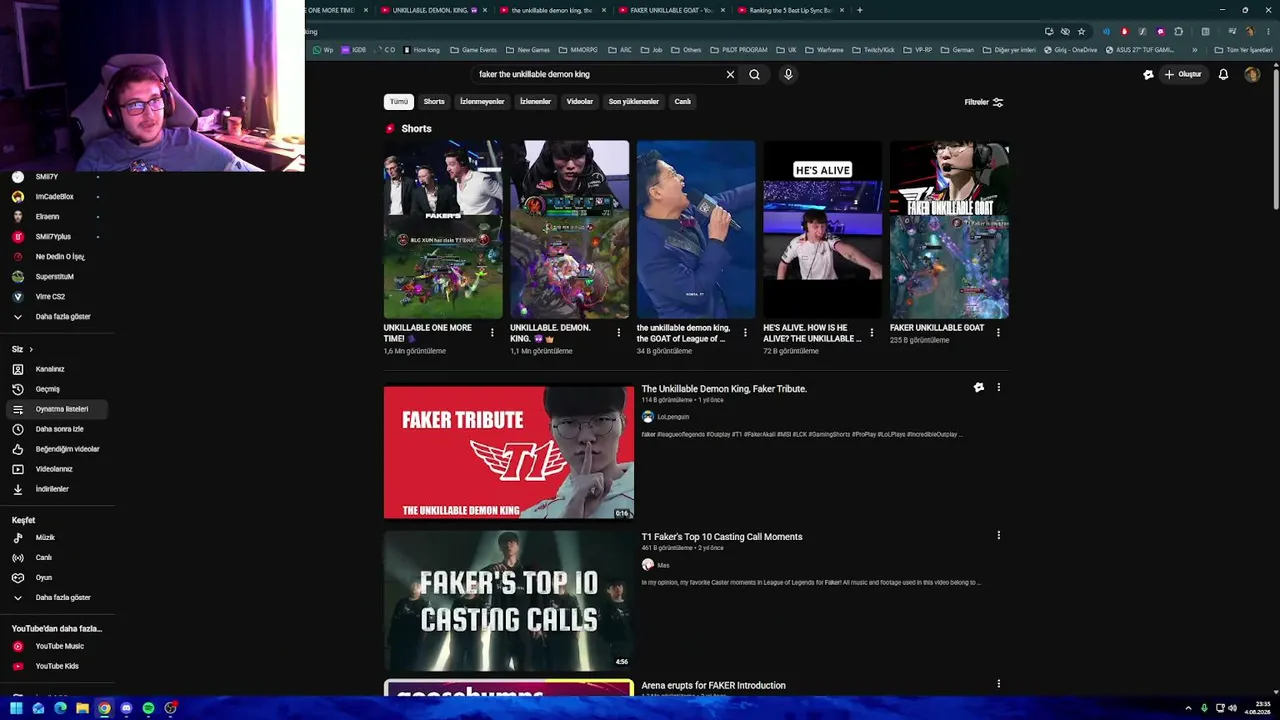The width and height of the screenshot is (1280, 720).
Task: Open more options for Faker Tribute video
Action: 998,387
